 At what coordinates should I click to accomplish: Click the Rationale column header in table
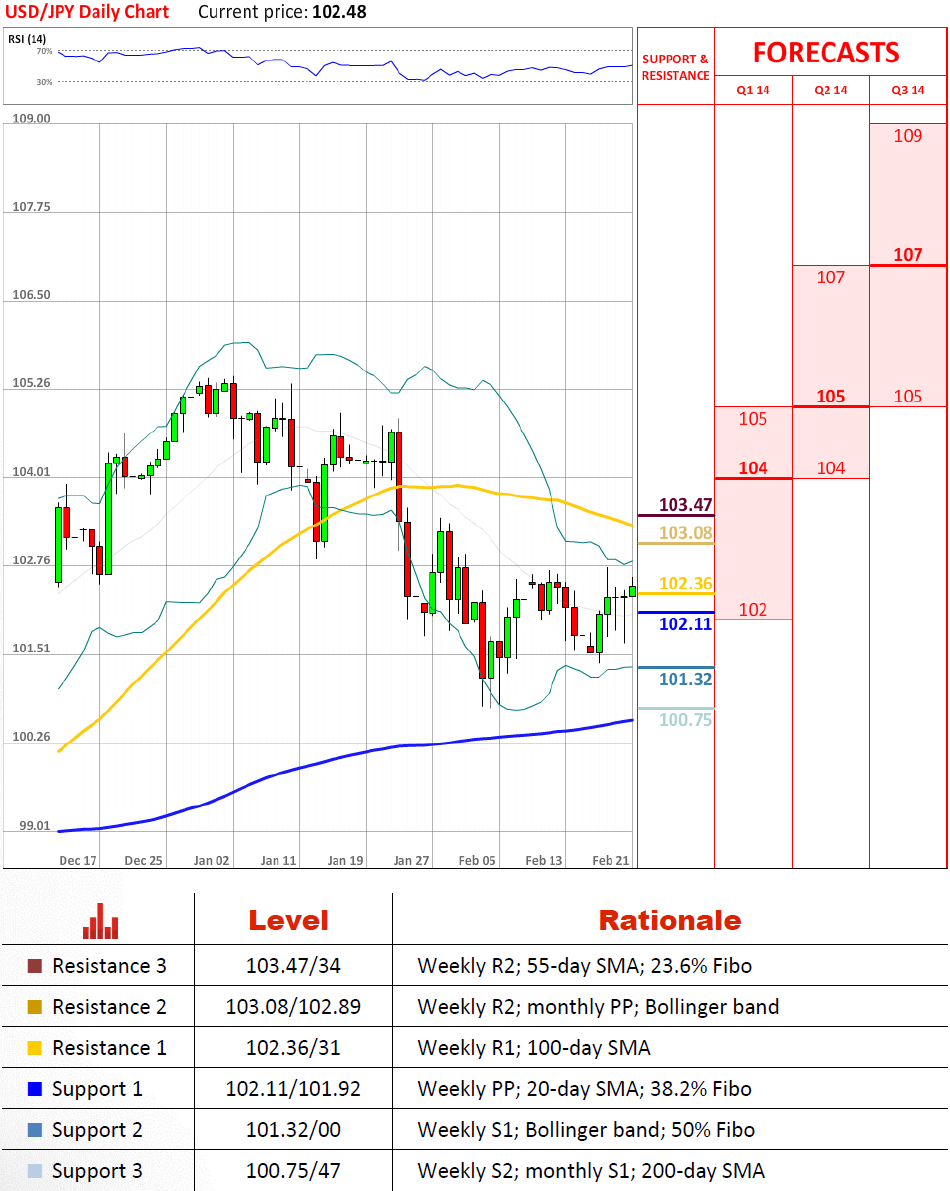pyautogui.click(x=669, y=921)
